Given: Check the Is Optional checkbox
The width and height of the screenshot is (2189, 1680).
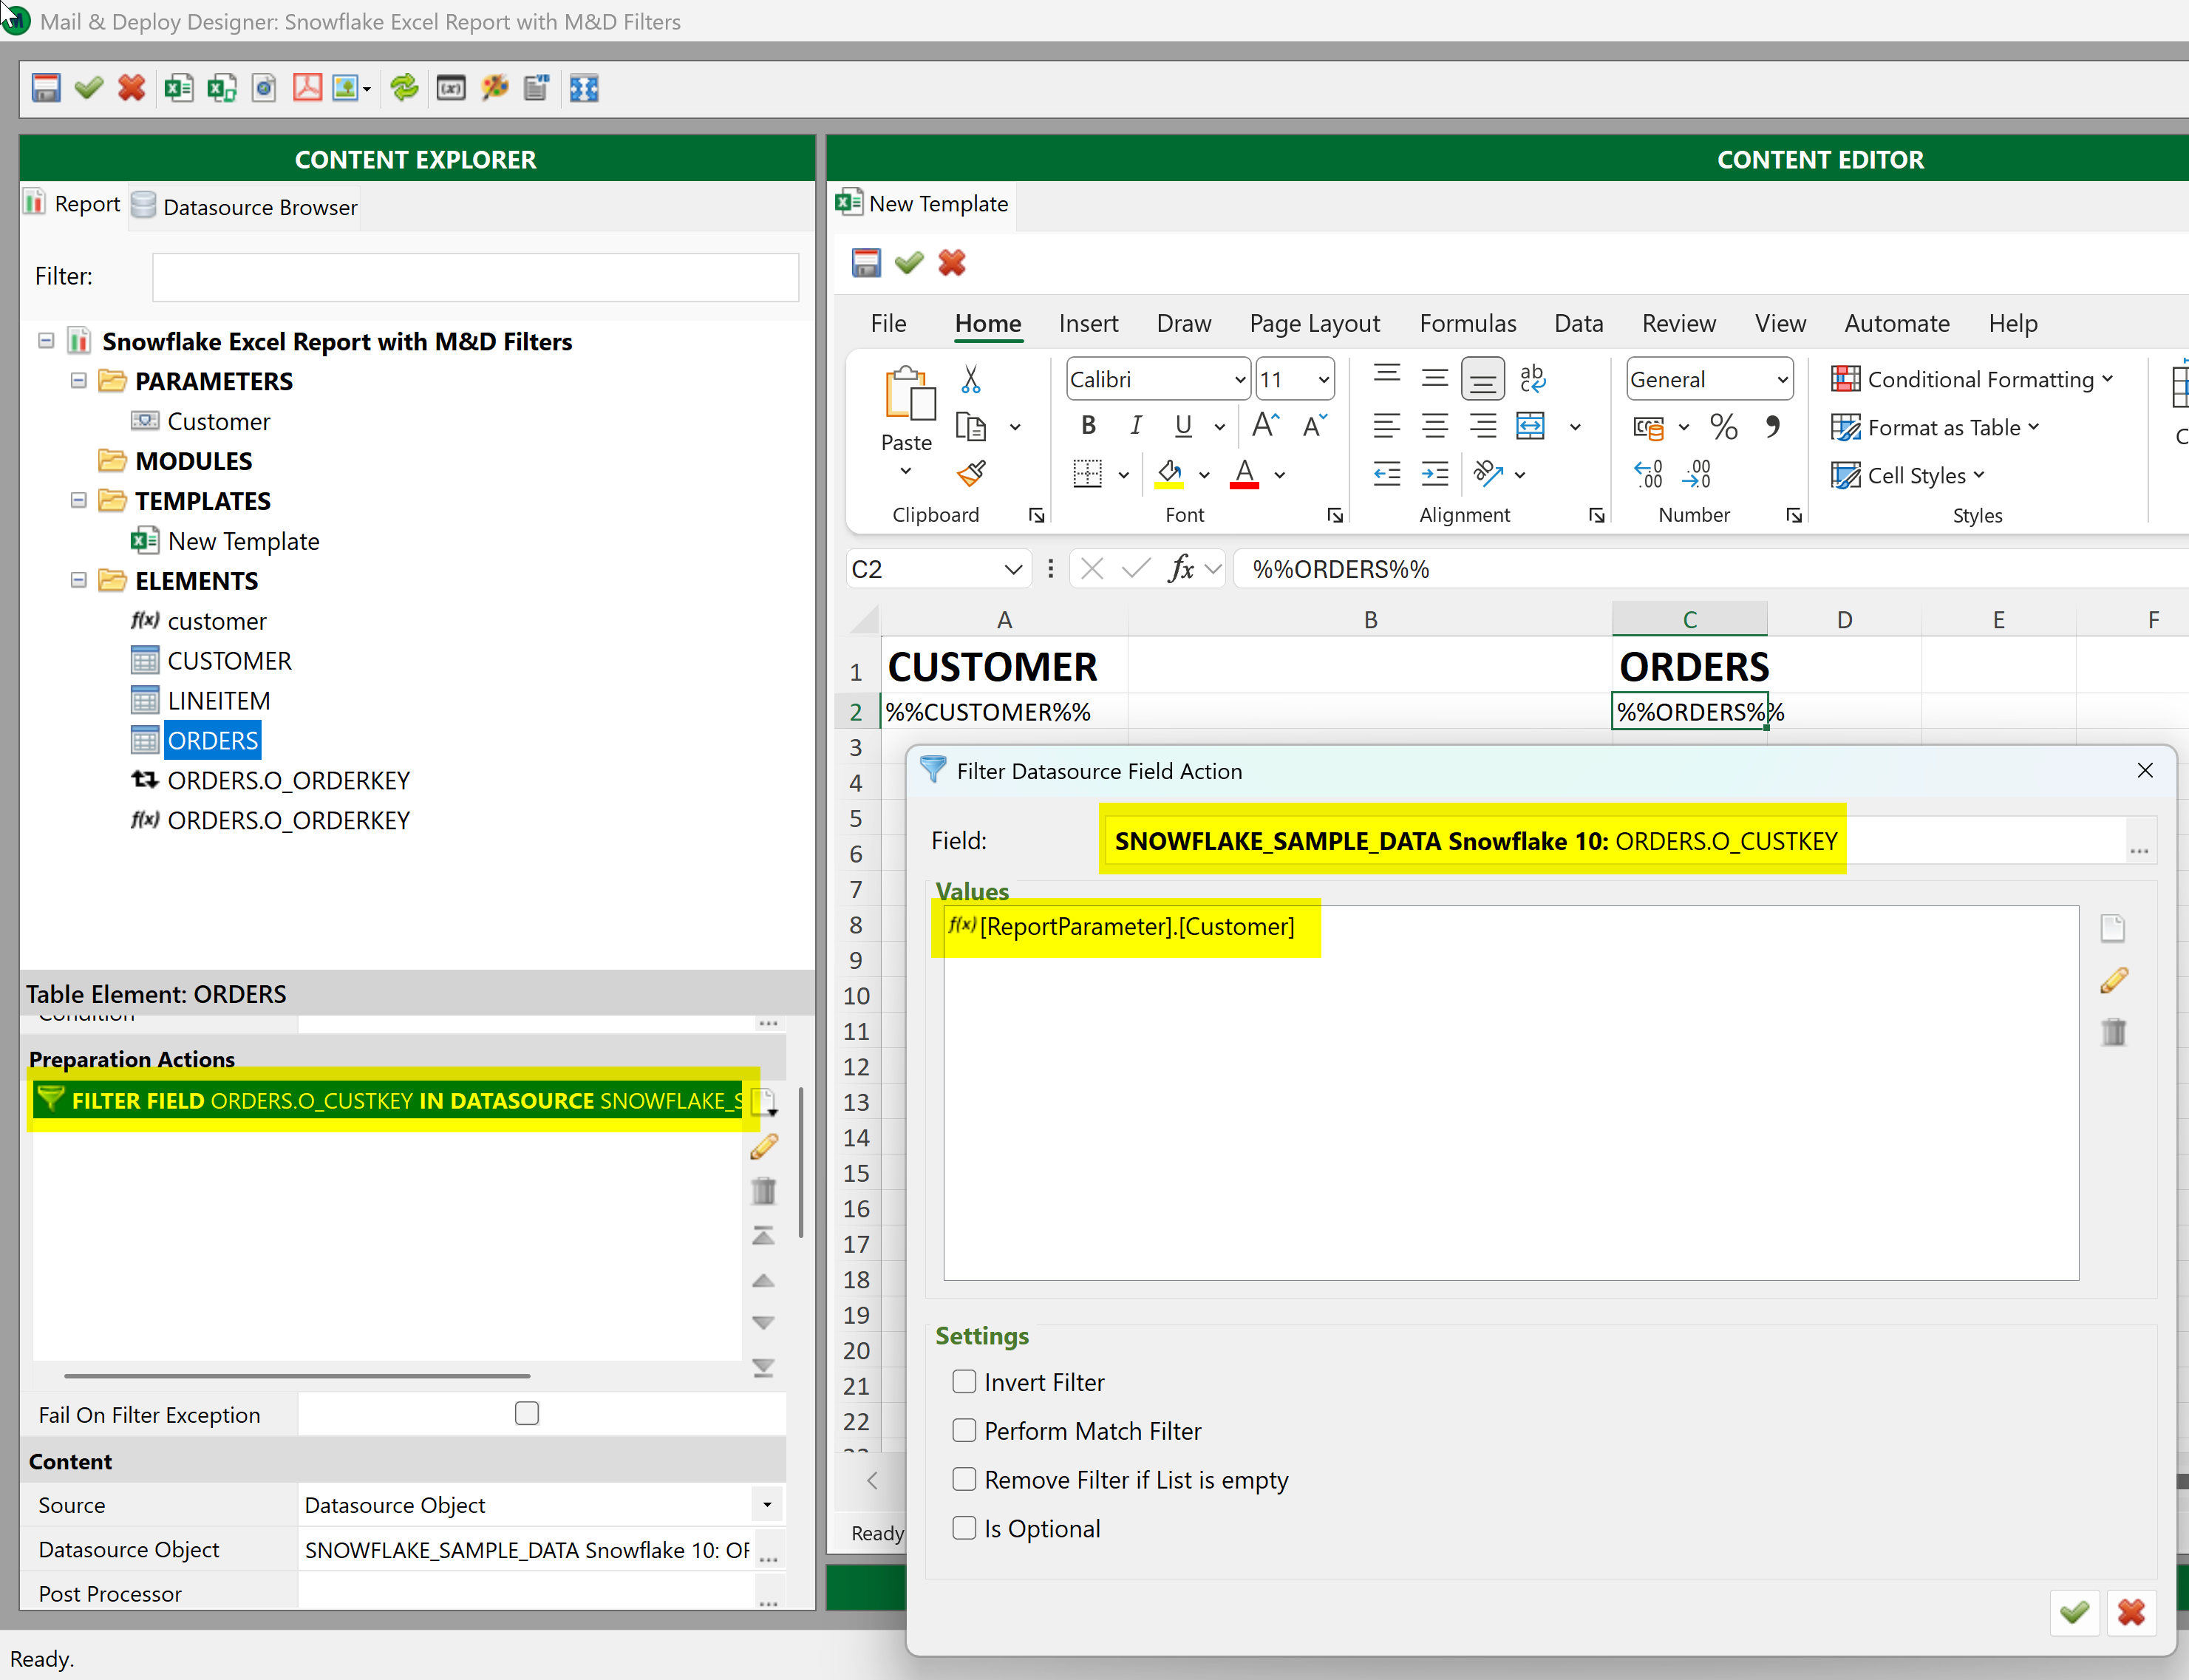Looking at the screenshot, I should pos(964,1528).
